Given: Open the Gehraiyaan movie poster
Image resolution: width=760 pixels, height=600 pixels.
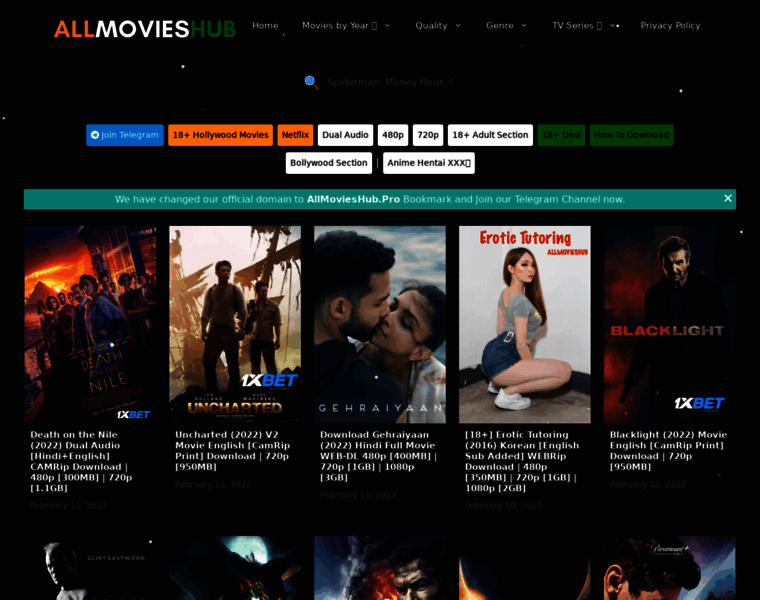Looking at the screenshot, I should tap(380, 324).
